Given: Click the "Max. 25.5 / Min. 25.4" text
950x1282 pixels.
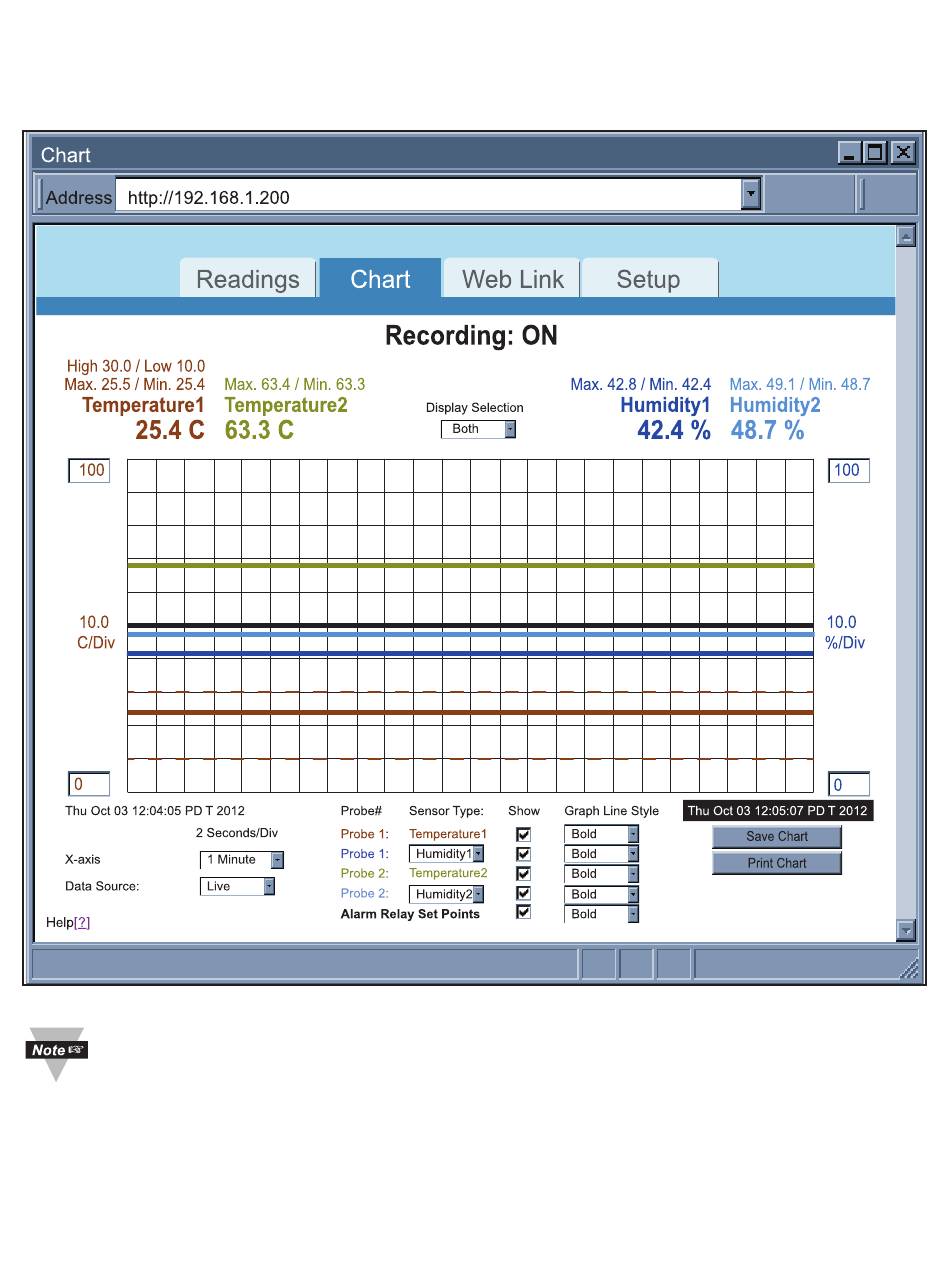Looking at the screenshot, I should tap(135, 385).
